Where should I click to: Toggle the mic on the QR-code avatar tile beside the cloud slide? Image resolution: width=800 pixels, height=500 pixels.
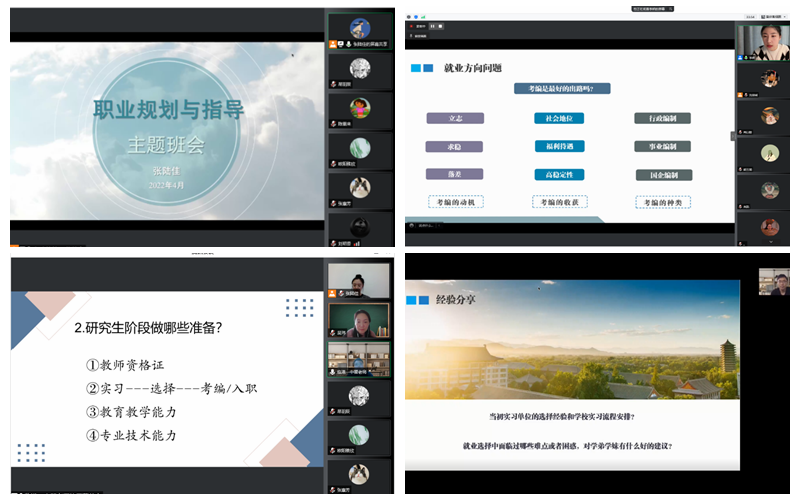tap(333, 83)
